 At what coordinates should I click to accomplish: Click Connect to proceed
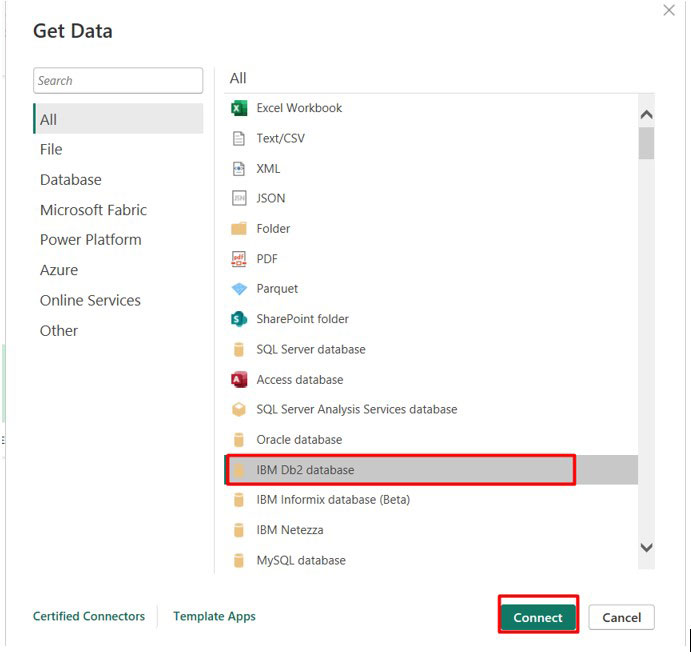(538, 617)
